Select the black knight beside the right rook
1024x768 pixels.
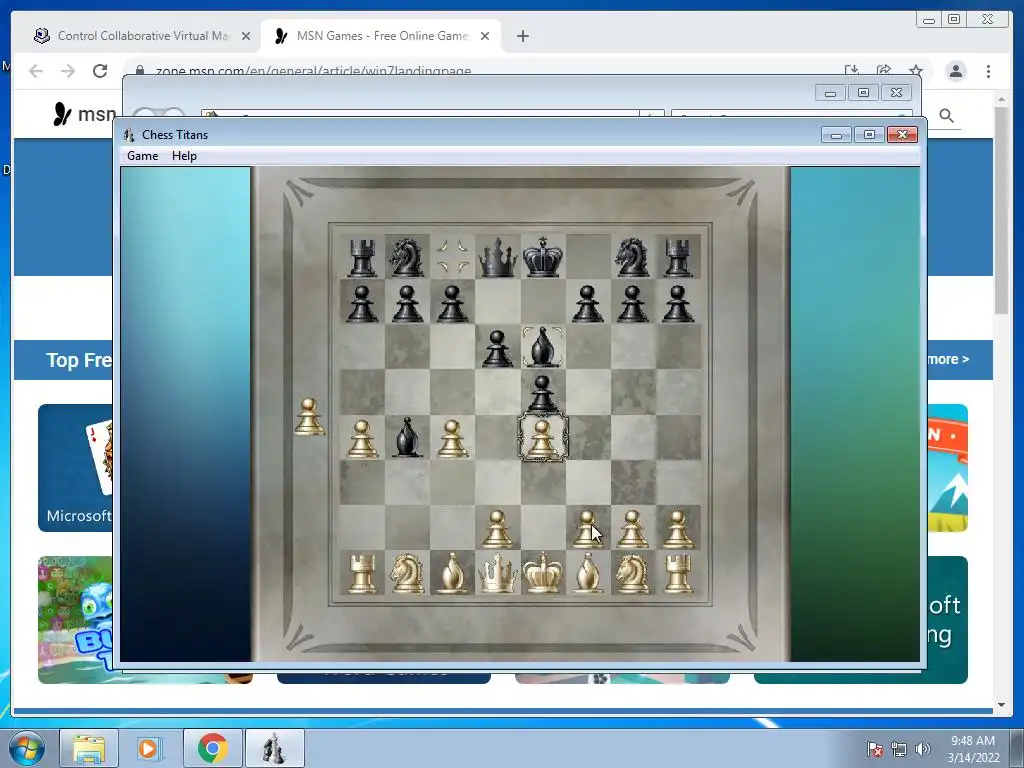632,258
